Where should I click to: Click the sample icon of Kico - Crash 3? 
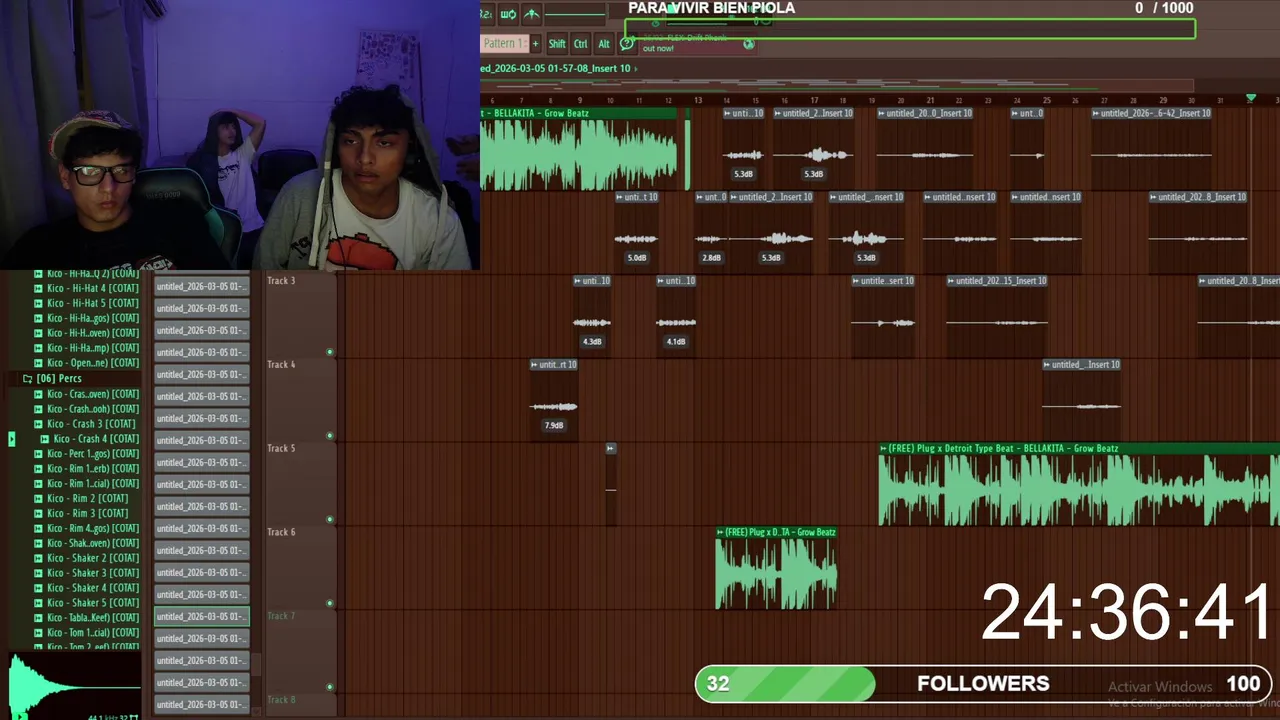(x=38, y=423)
